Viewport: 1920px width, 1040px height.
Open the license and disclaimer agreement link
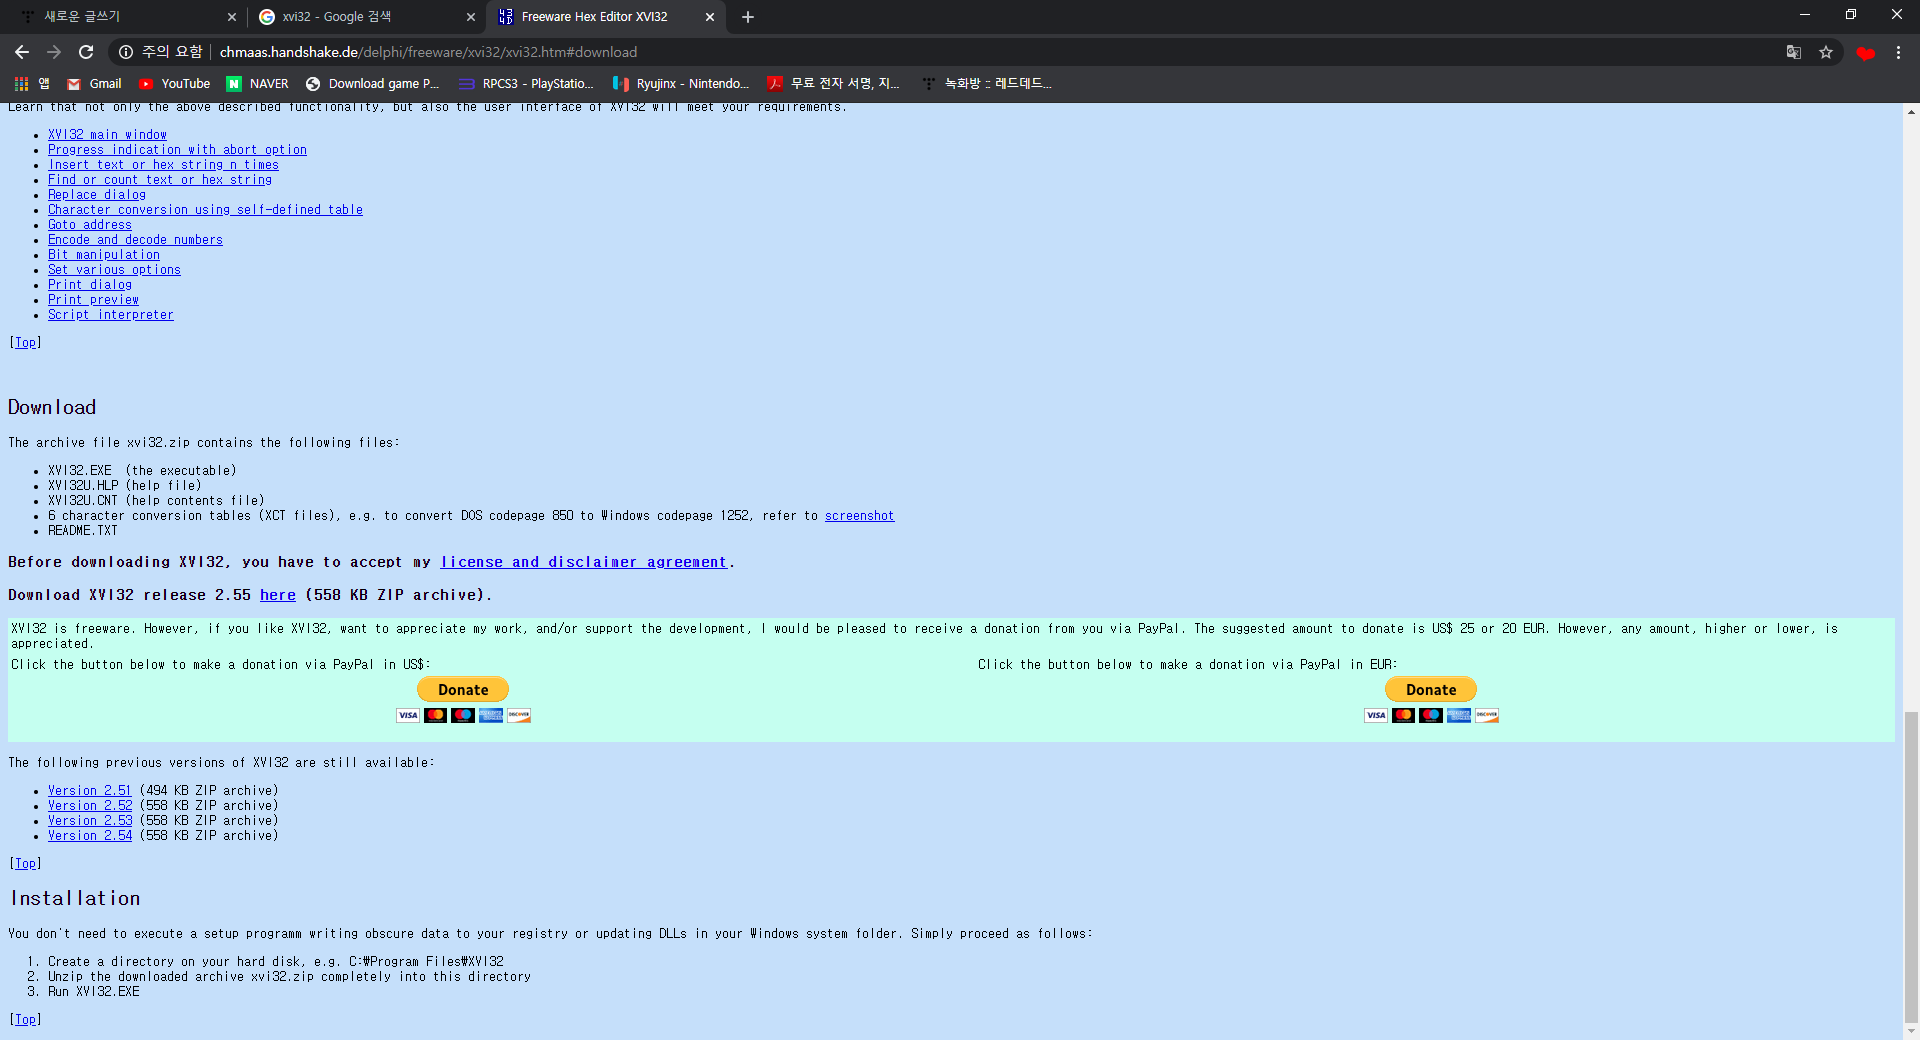tap(584, 562)
